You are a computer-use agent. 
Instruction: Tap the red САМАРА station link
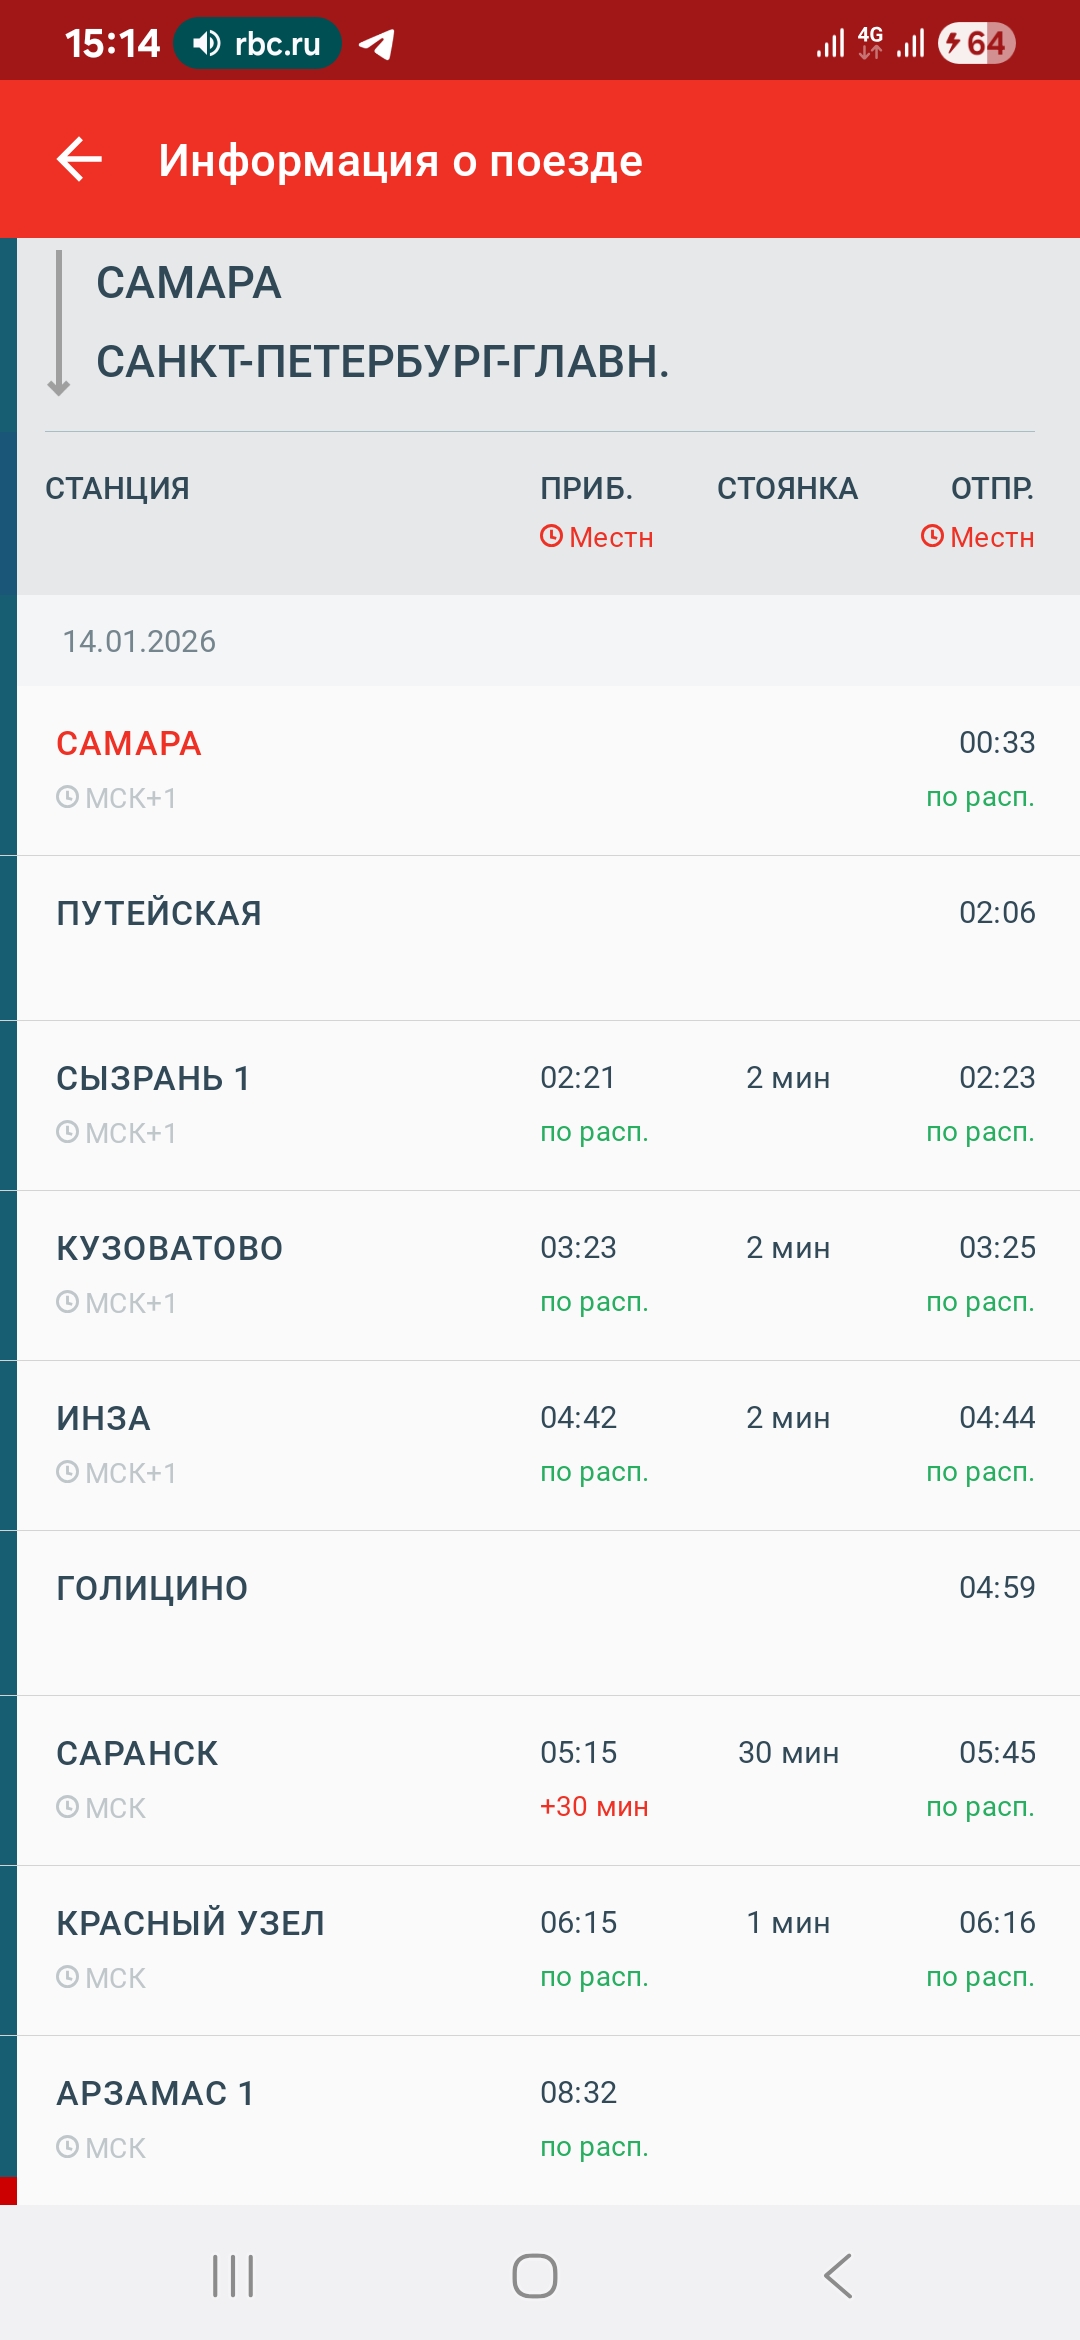pyautogui.click(x=129, y=744)
